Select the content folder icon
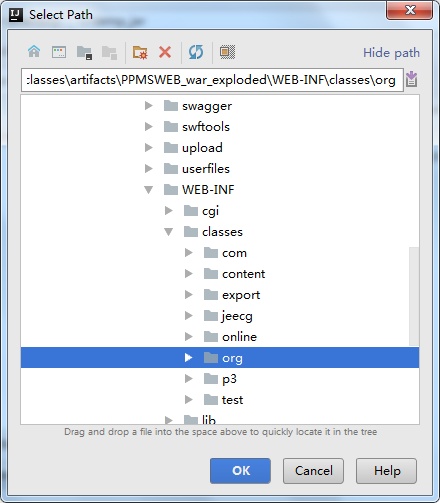Screen dimensions: 440x503 (211, 274)
